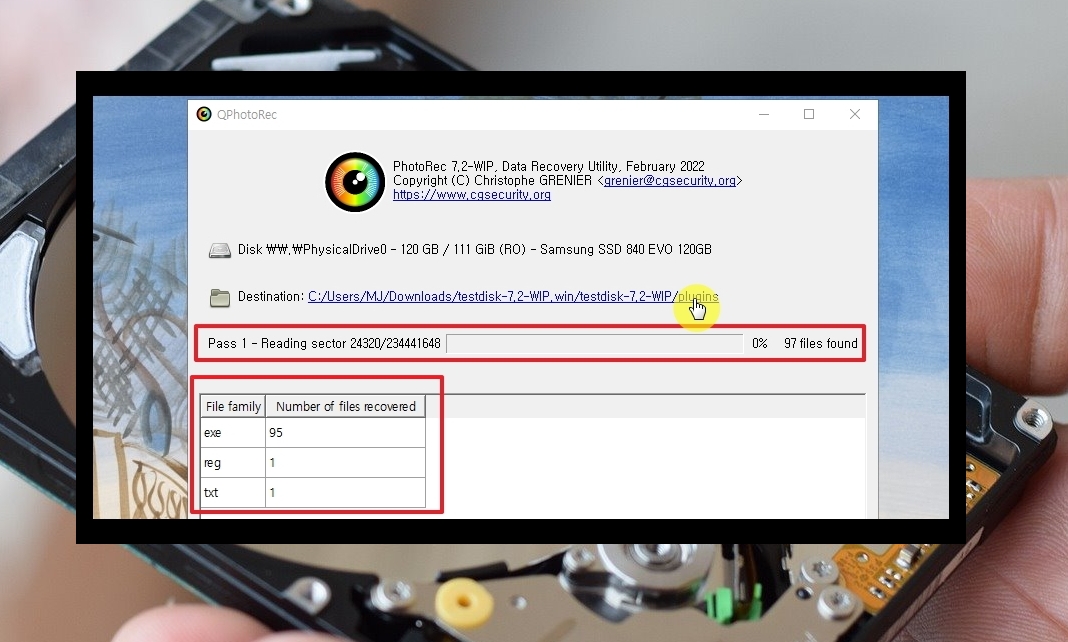This screenshot has height=642, width=1068.
Task: Open the grenier@cgsecurity.org email link
Action: (x=670, y=180)
